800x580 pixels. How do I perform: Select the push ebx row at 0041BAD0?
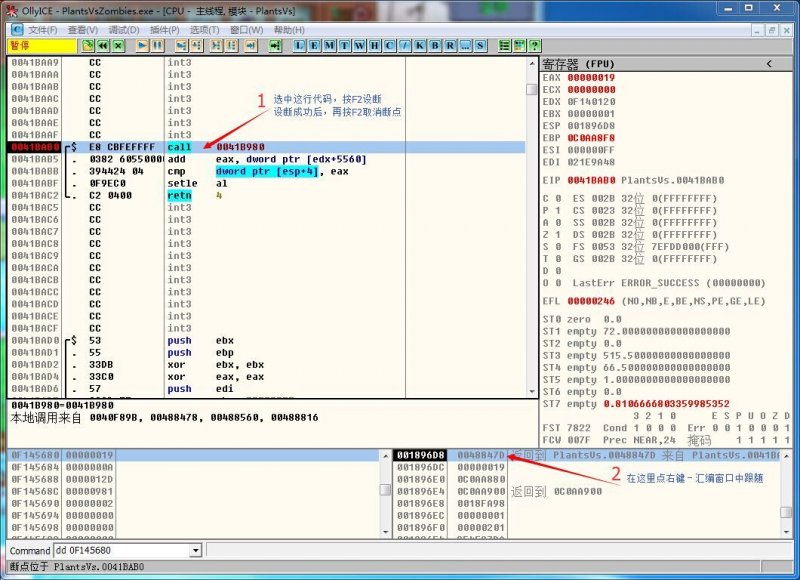coord(266,340)
